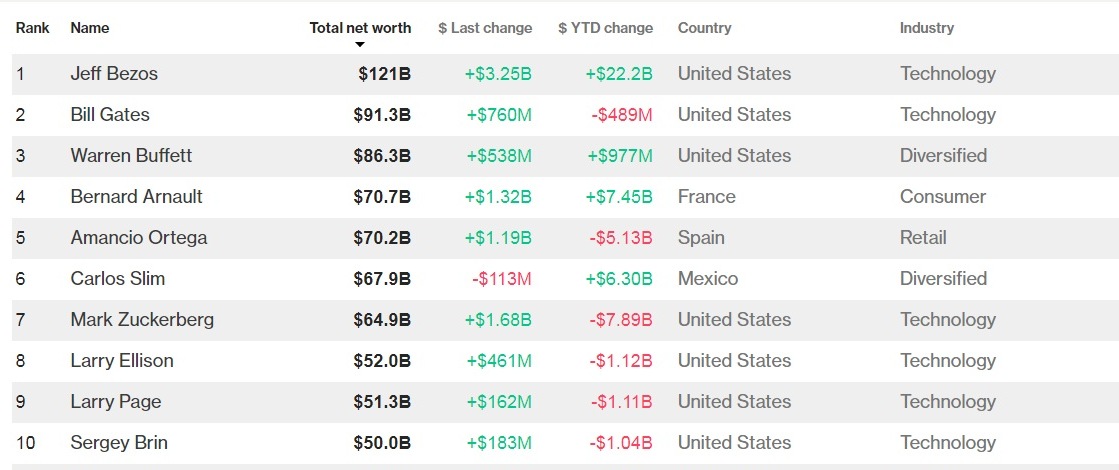Click on Amancio Ortega's name
Screen dimensions: 1119x470
(x=139, y=237)
